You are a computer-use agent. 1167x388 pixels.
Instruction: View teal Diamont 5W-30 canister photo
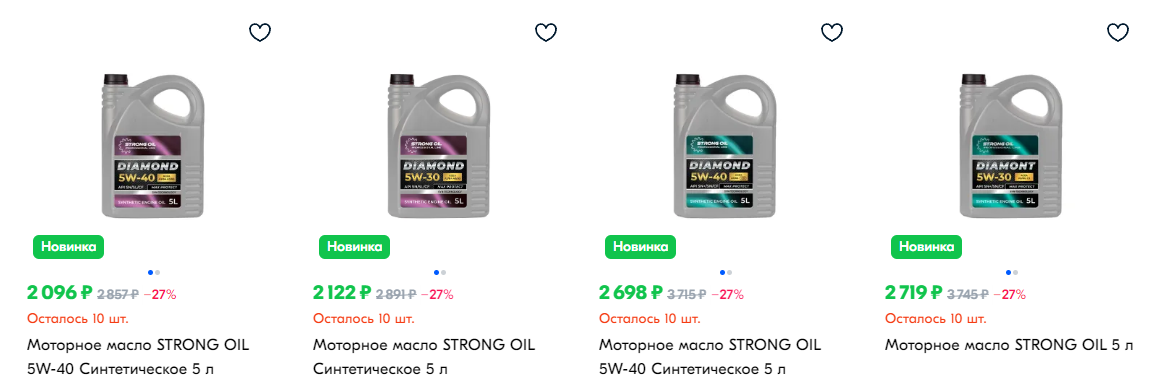point(1011,146)
